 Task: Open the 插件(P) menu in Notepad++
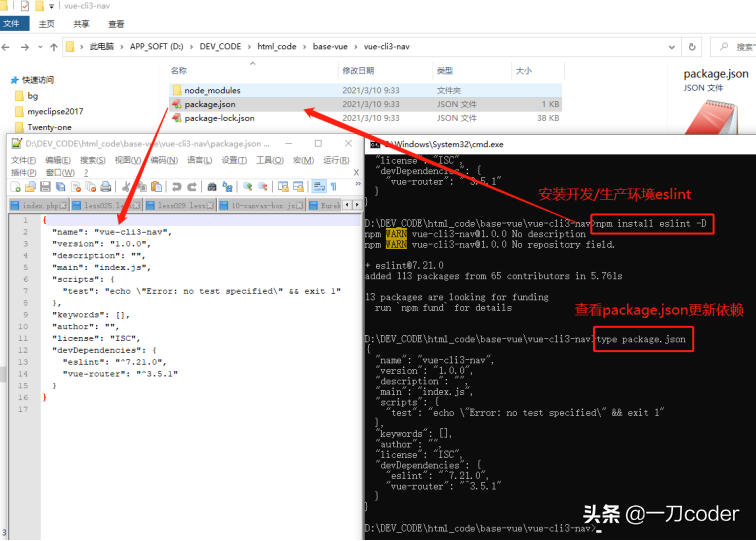pyautogui.click(x=24, y=173)
